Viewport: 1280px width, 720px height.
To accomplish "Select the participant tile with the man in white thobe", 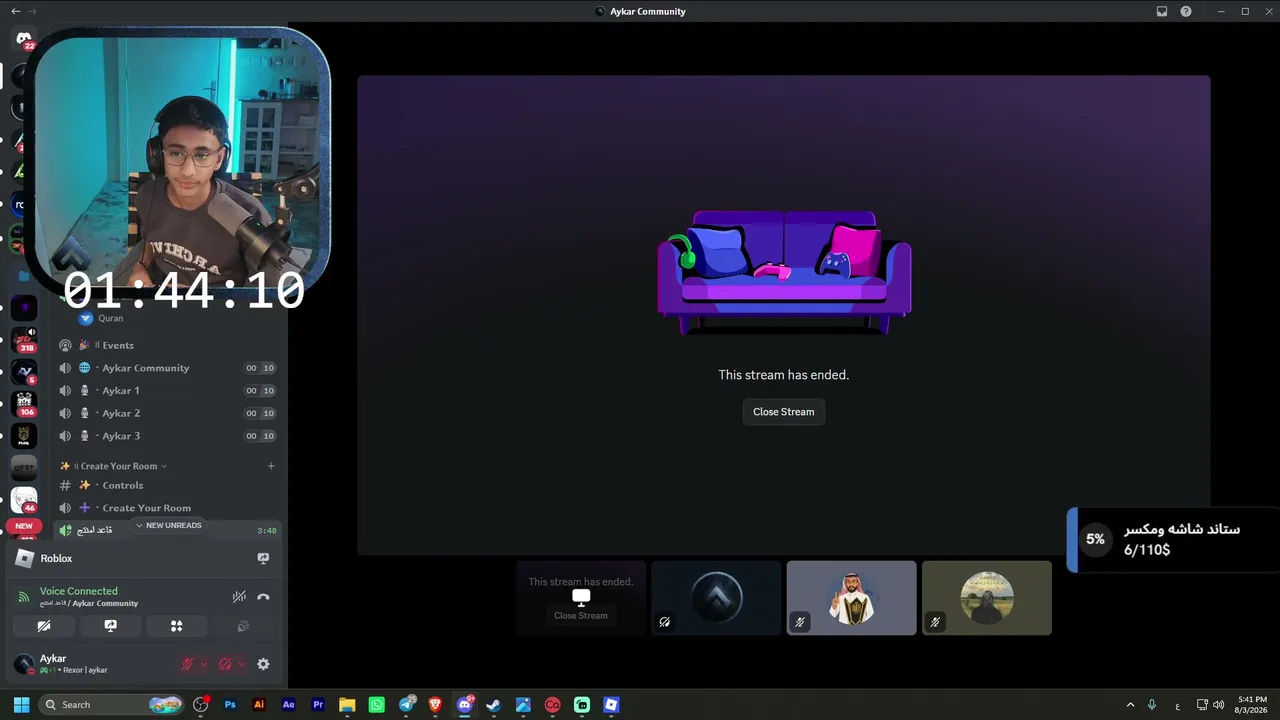I will (x=851, y=598).
